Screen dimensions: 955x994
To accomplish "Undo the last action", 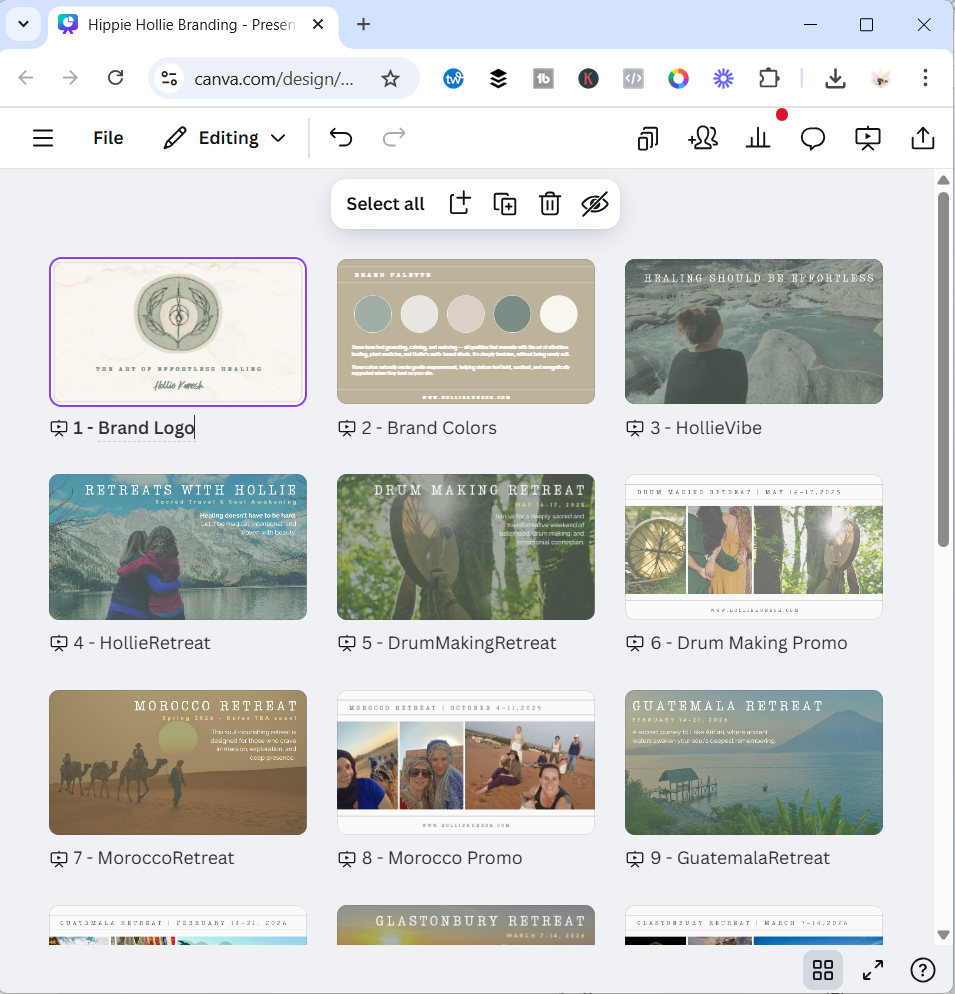I will point(341,138).
